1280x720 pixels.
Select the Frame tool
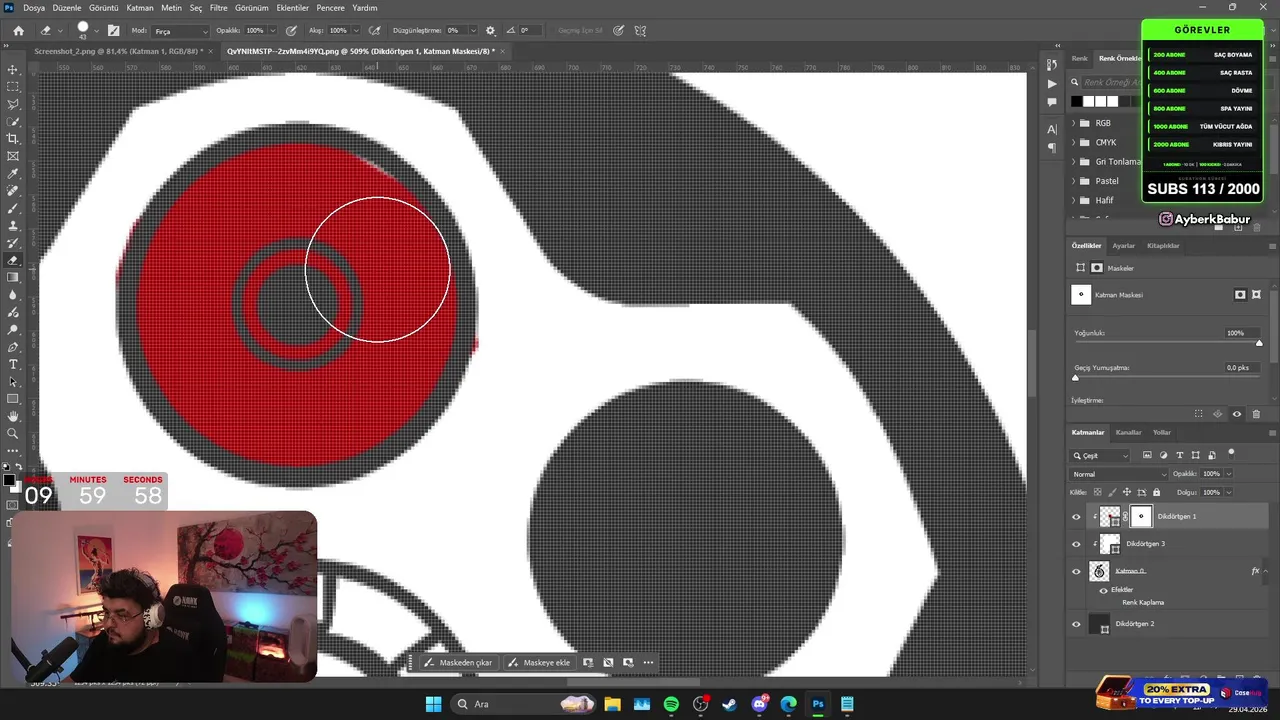pos(13,156)
